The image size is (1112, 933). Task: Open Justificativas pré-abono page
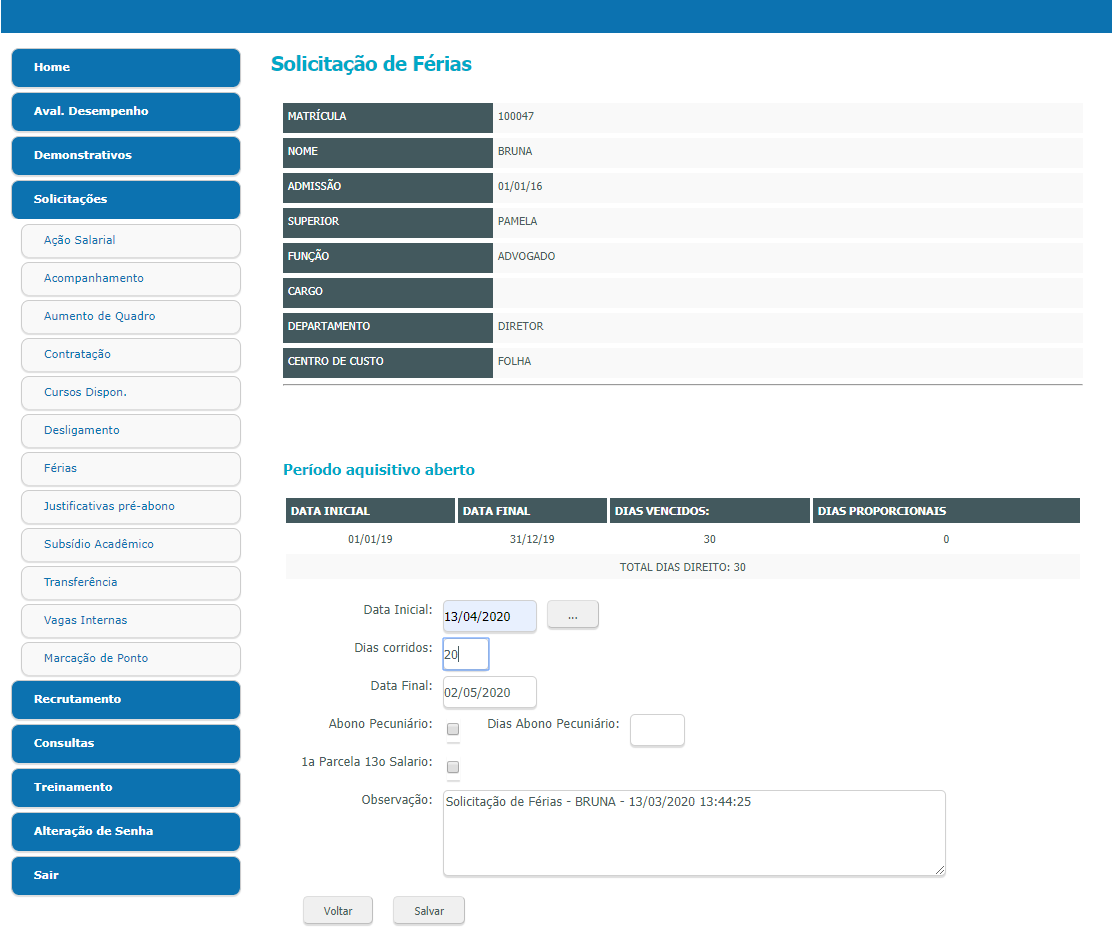tap(130, 506)
